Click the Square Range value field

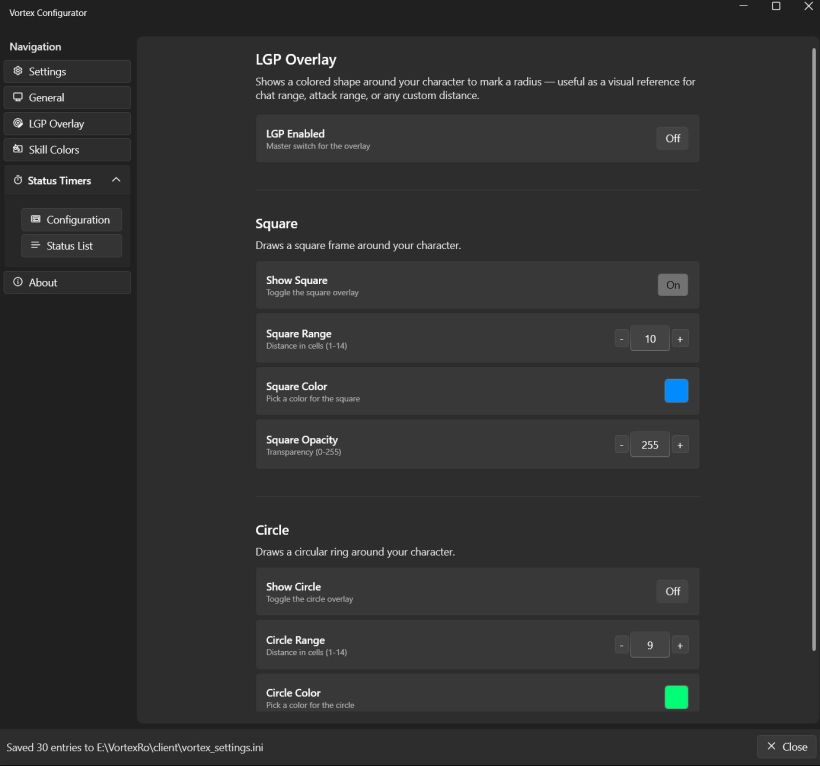click(x=650, y=339)
